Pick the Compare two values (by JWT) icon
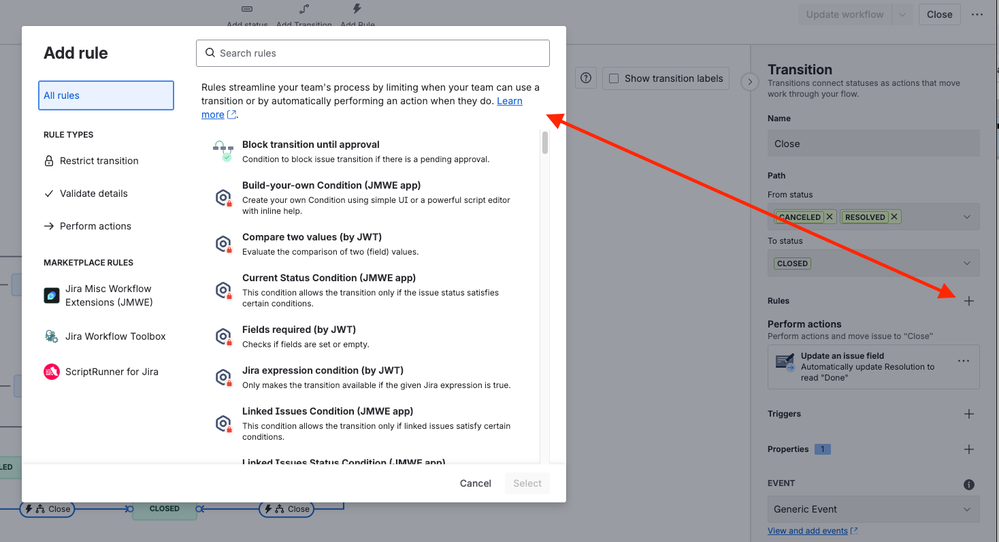Viewport: 999px width, 542px height. pyautogui.click(x=223, y=244)
